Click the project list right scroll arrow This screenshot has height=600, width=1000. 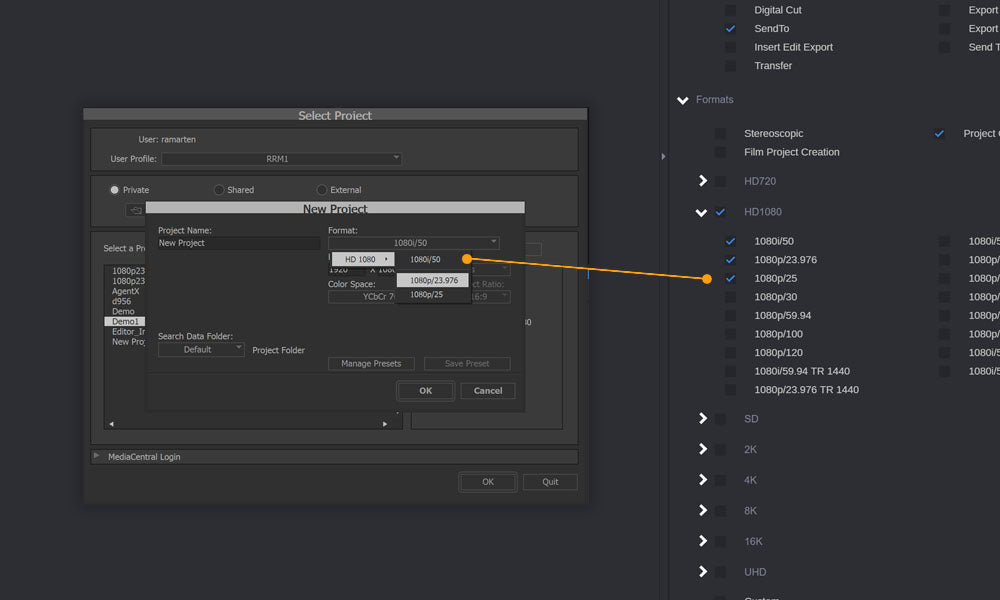pos(385,424)
